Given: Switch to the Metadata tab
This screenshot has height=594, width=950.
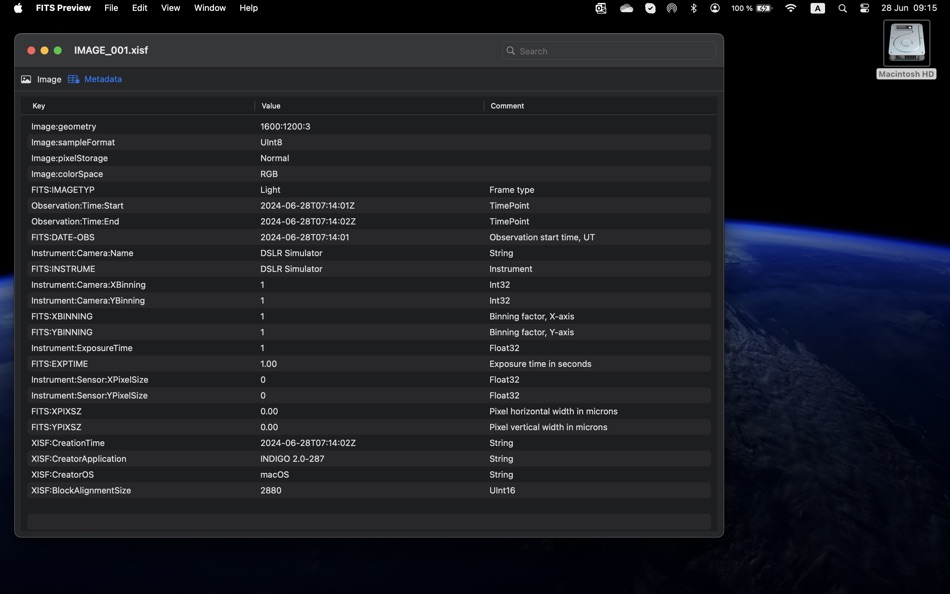Looking at the screenshot, I should click(95, 79).
